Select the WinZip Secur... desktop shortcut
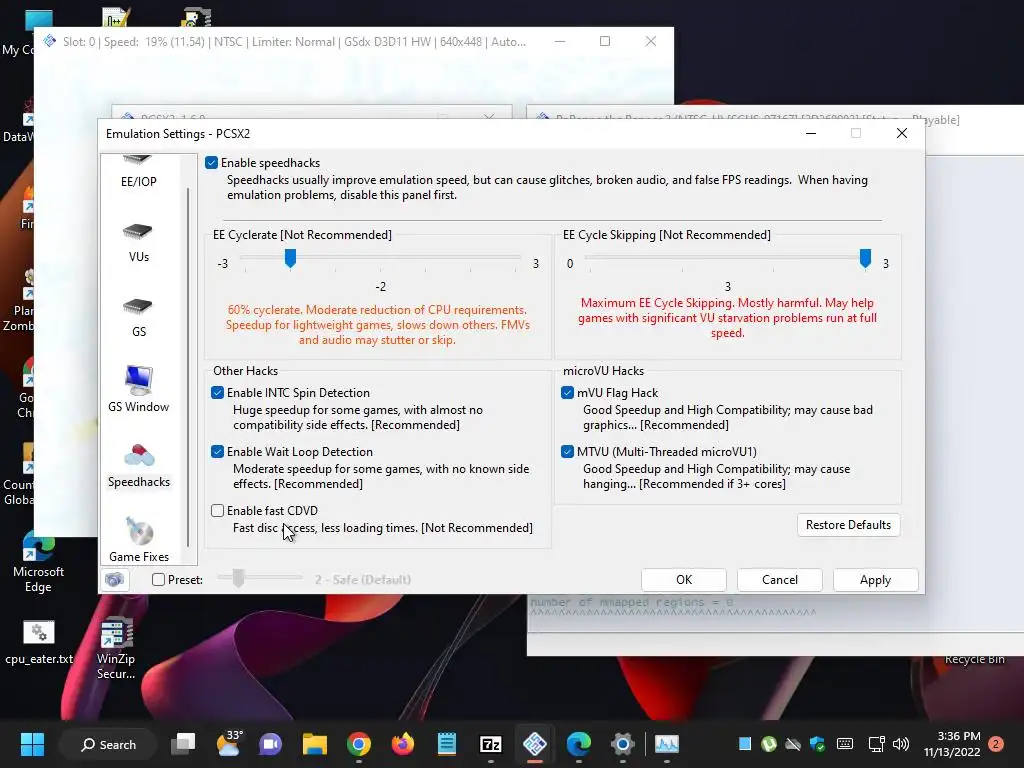1024x768 pixels. [x=116, y=648]
